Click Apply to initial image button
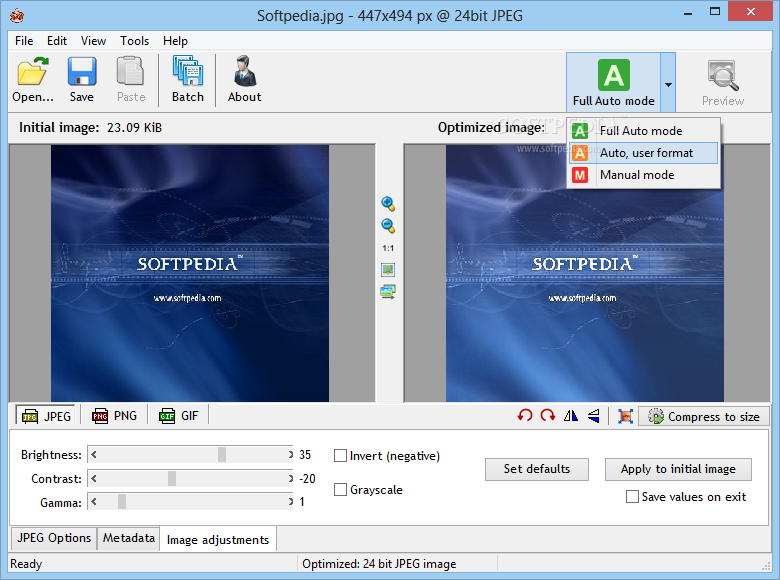Image resolution: width=780 pixels, height=580 pixels. click(678, 469)
